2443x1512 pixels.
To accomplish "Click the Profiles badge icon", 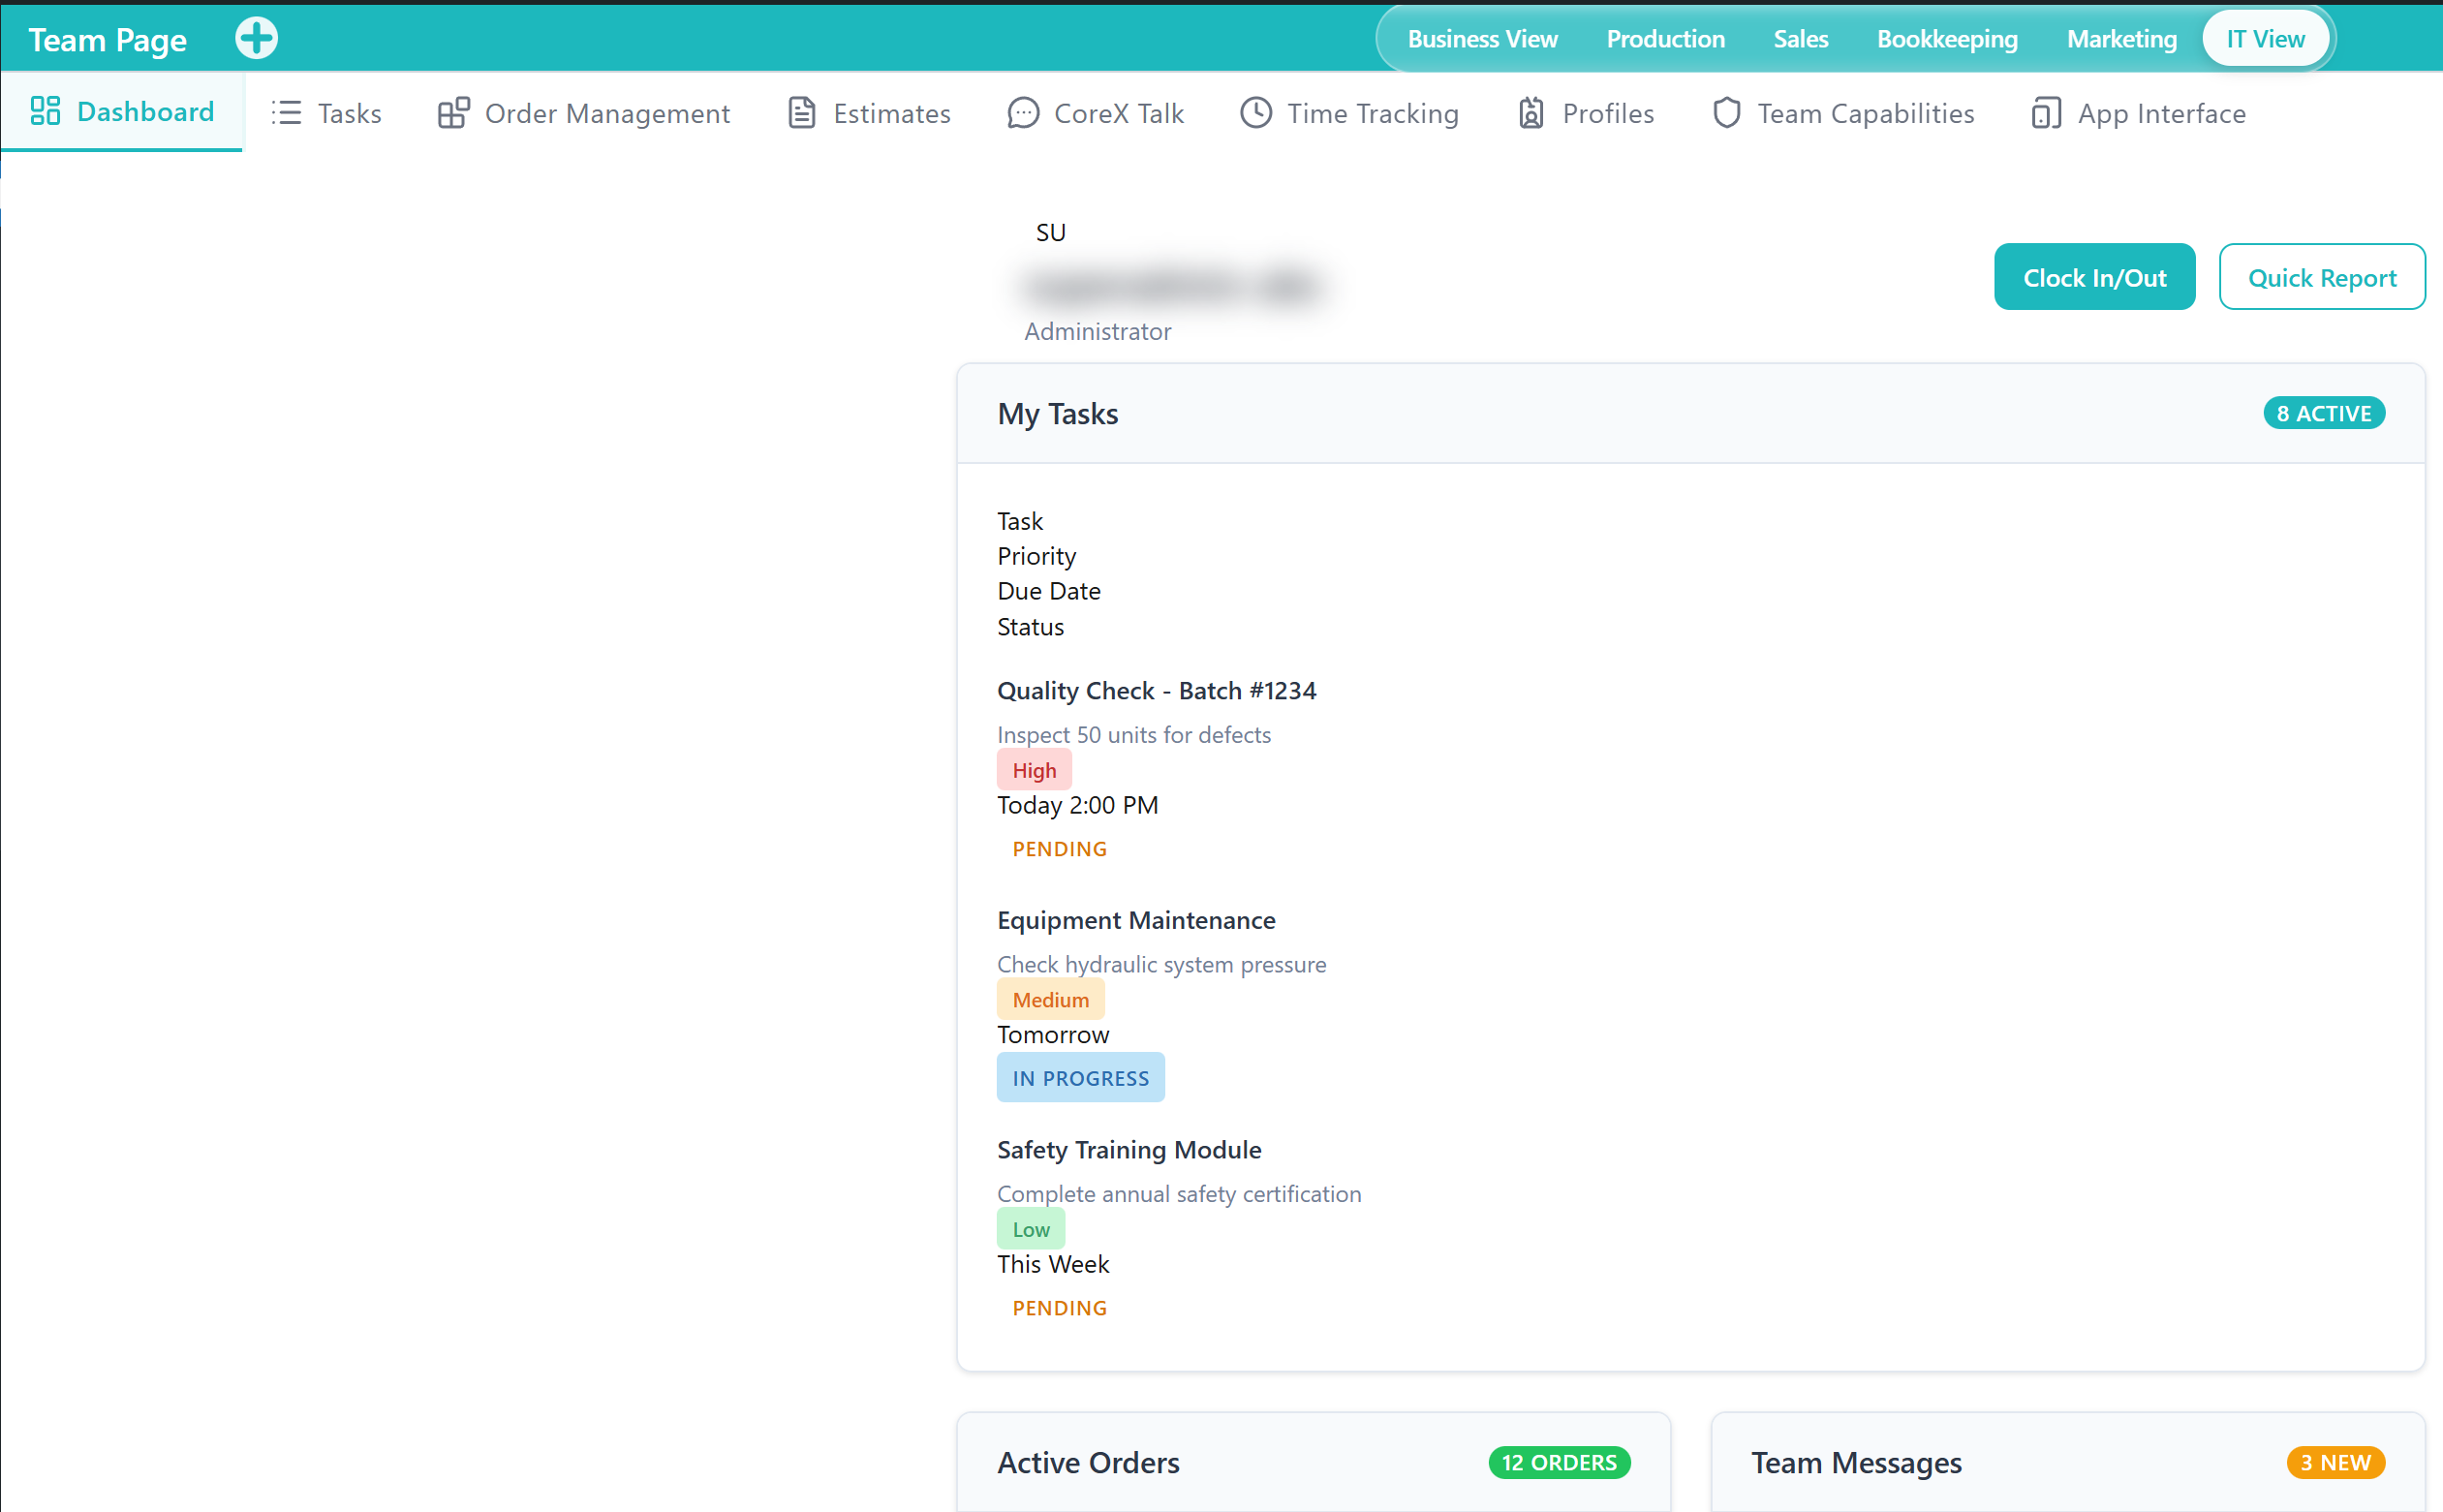I will coord(1531,113).
